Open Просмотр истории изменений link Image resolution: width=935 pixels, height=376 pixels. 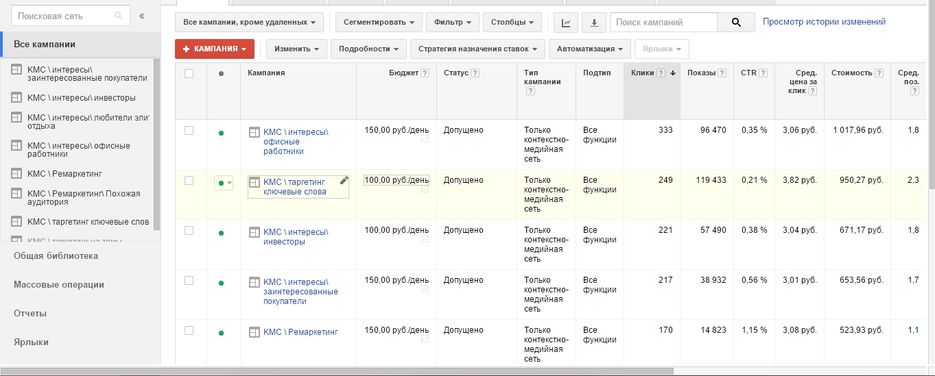[x=824, y=22]
